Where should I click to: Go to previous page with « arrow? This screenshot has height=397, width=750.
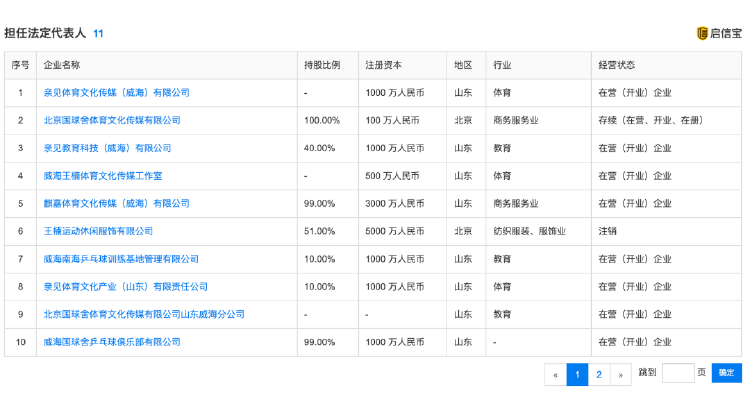pyautogui.click(x=555, y=375)
